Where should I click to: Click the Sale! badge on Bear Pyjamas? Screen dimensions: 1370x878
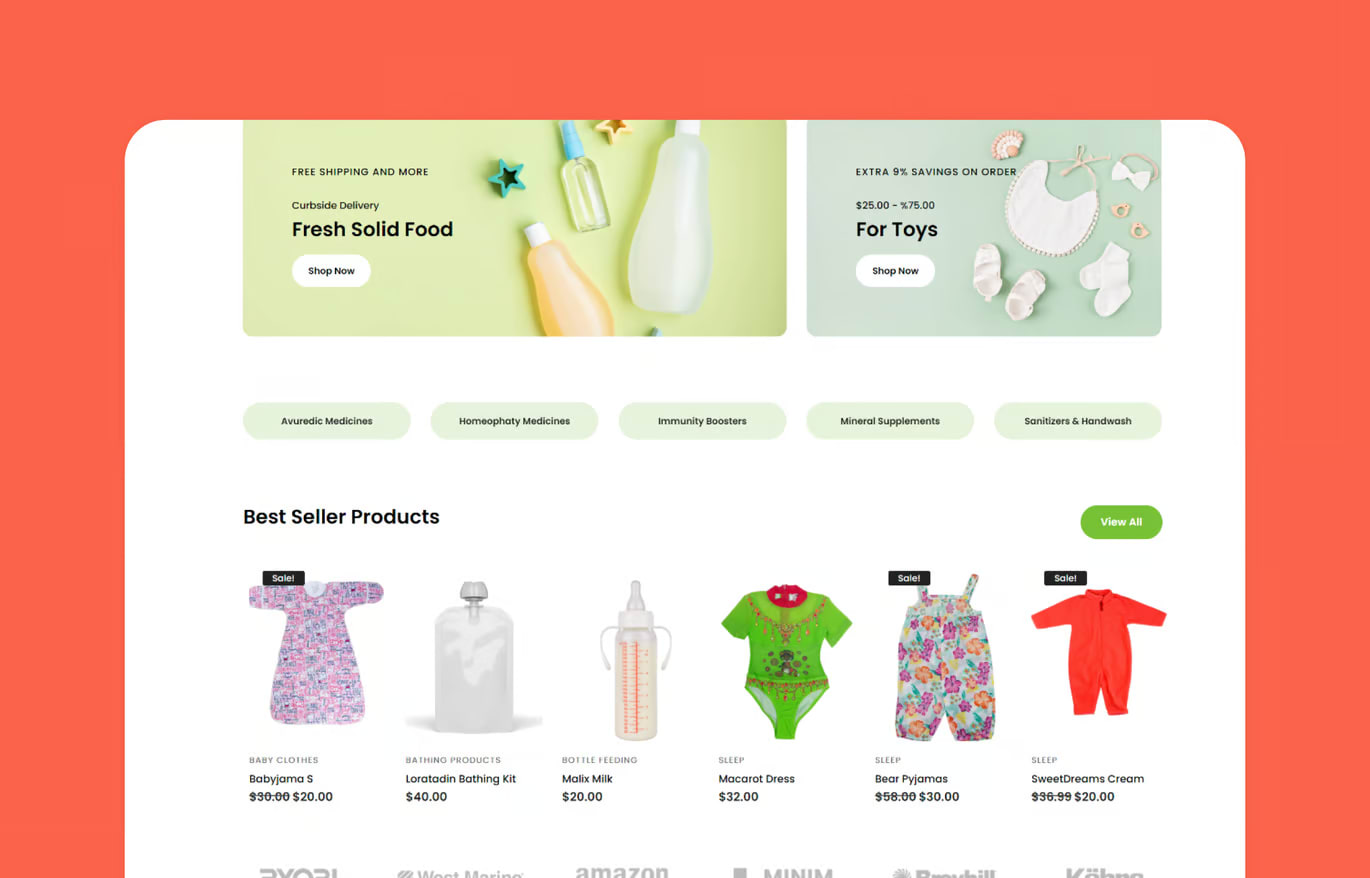(x=909, y=578)
